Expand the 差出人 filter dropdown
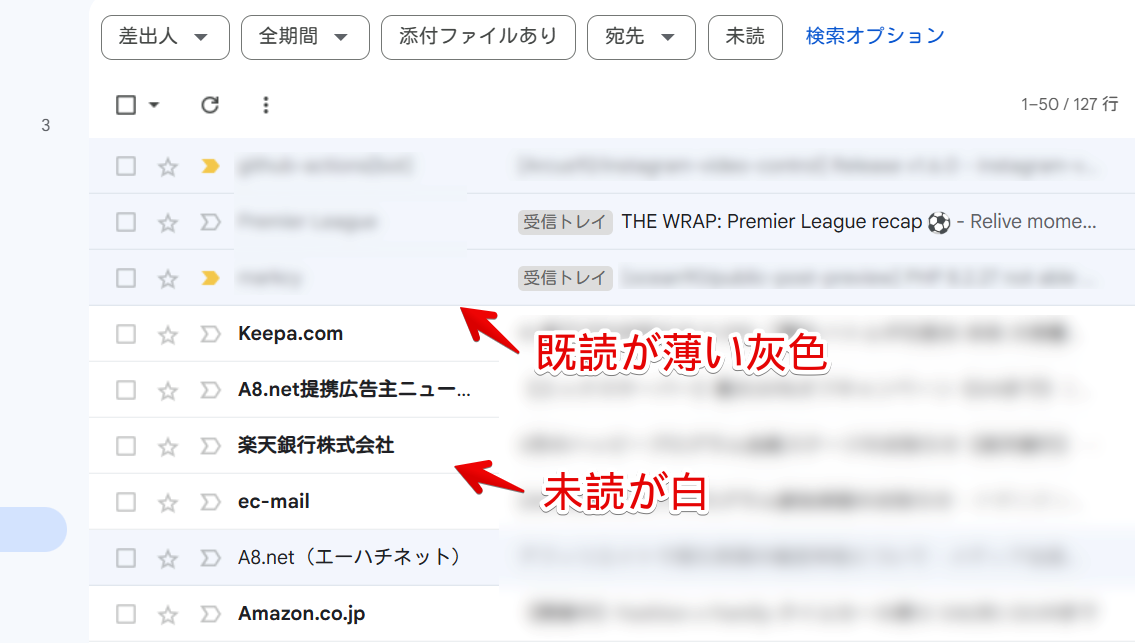Screen dimensions: 1135x643 165,37
